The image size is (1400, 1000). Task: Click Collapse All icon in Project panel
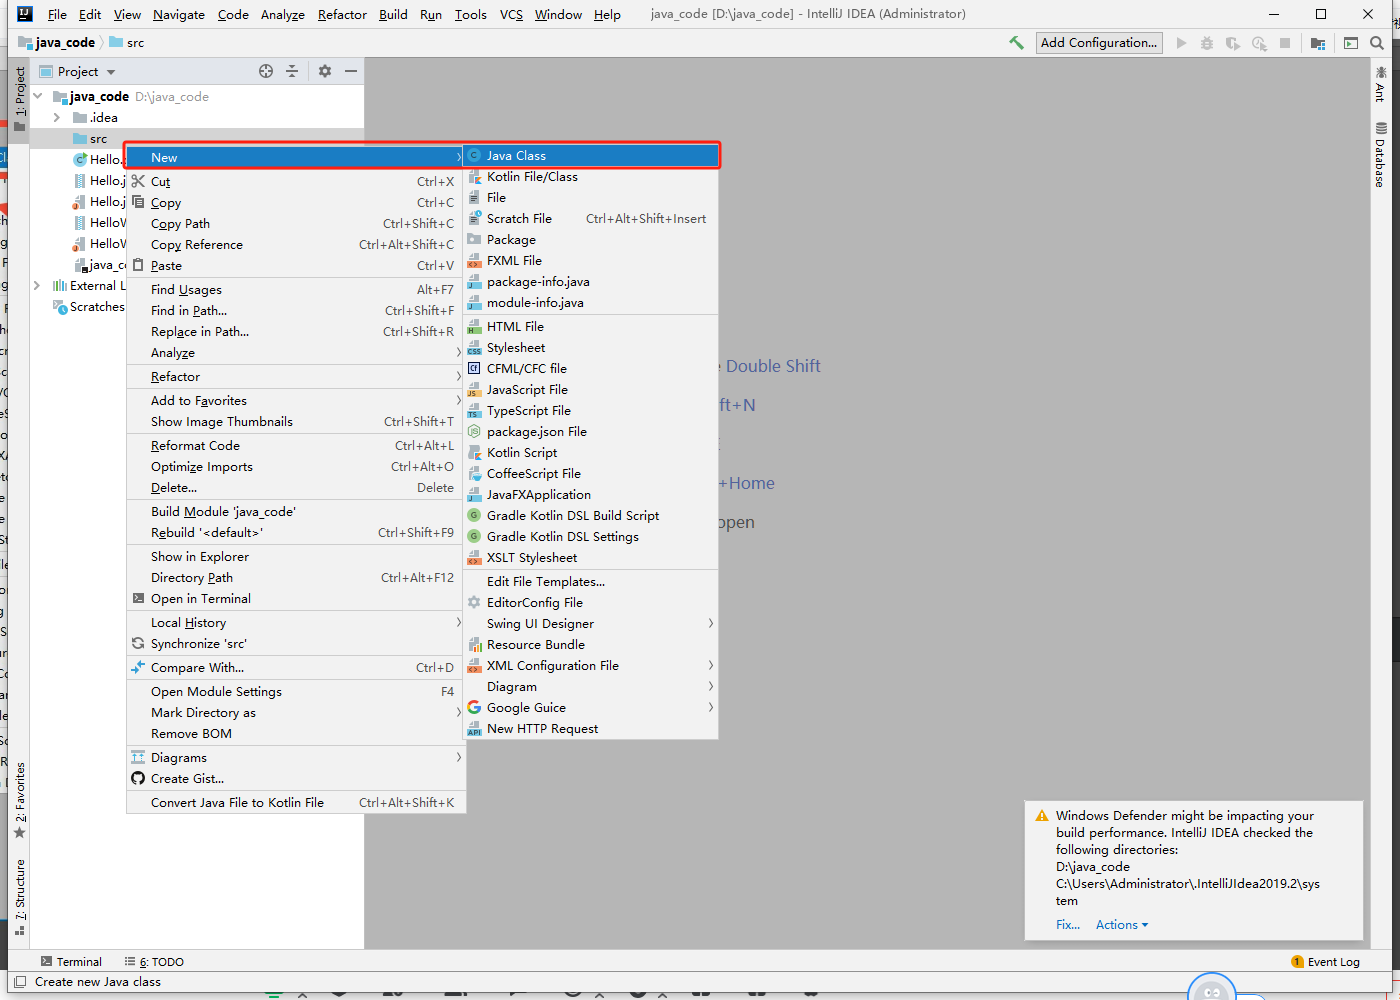tap(292, 71)
